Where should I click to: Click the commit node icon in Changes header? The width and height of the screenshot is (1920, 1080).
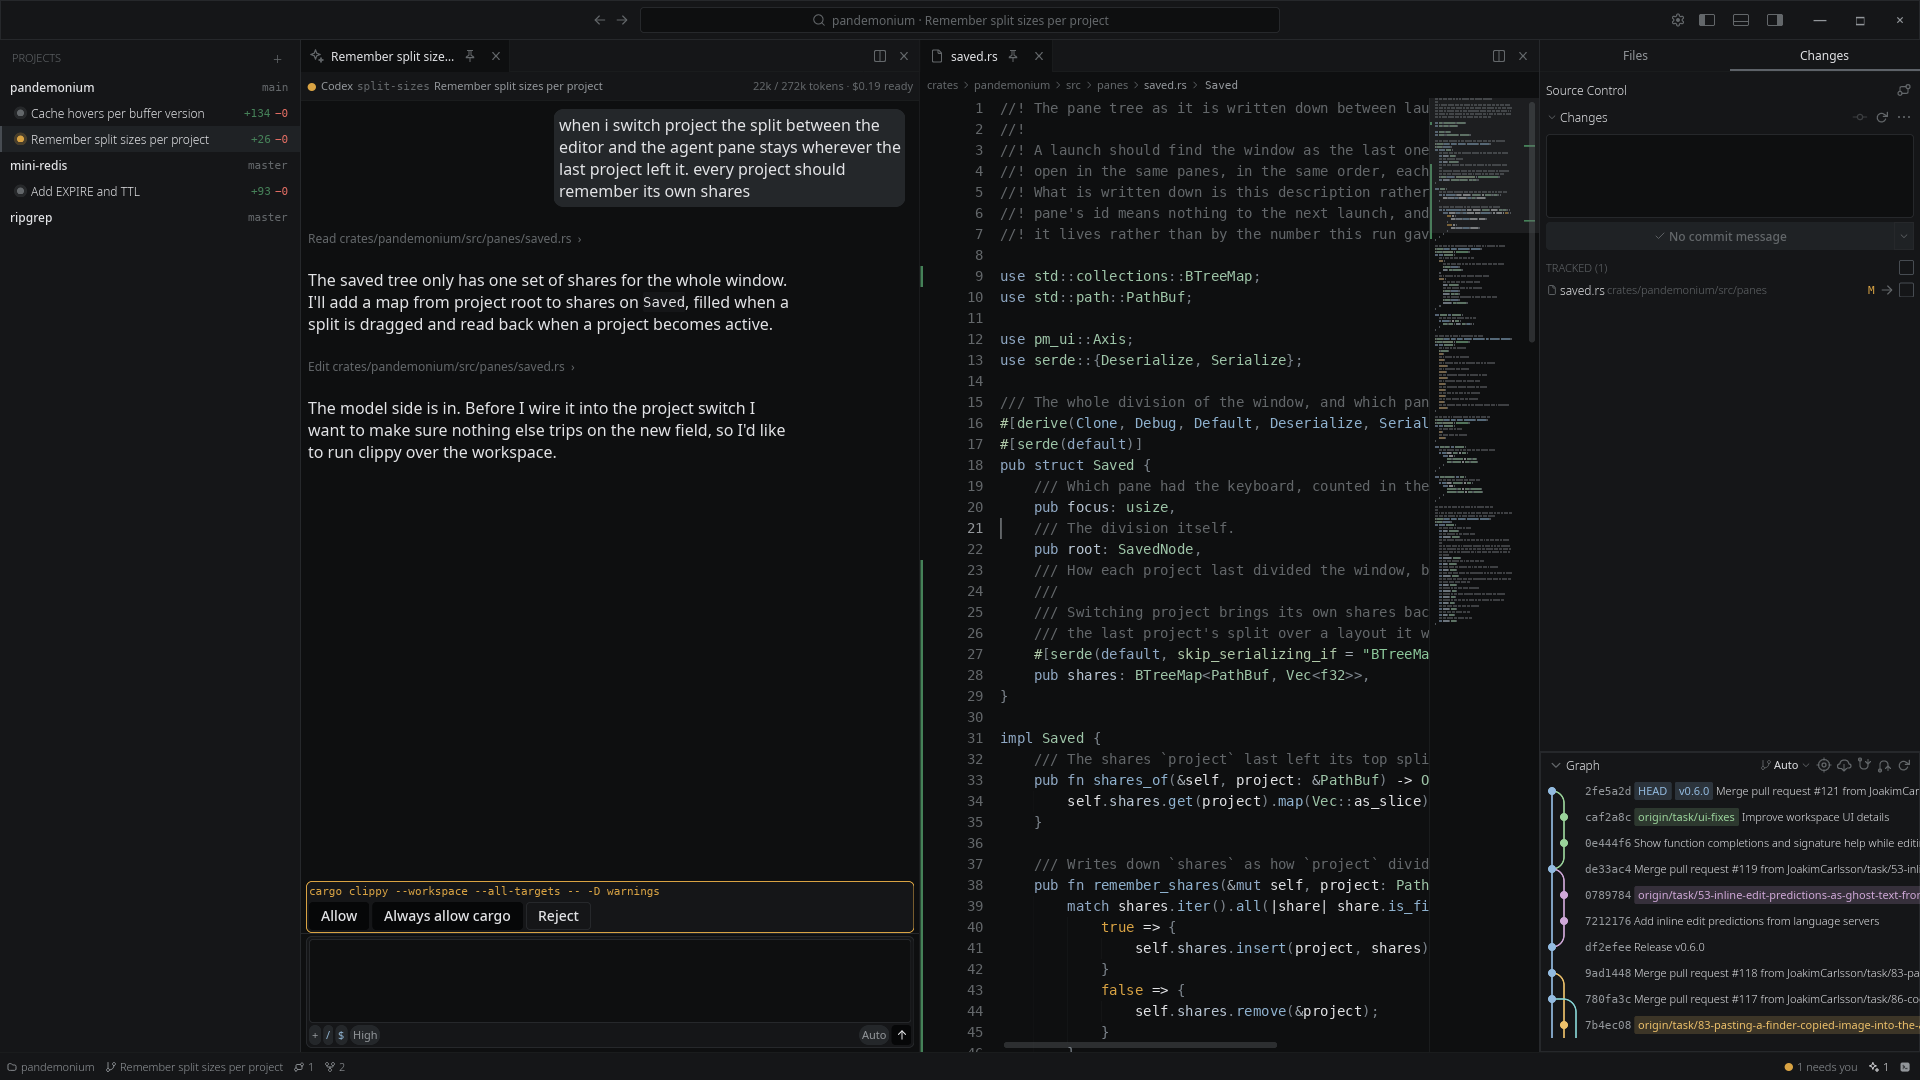point(1860,117)
